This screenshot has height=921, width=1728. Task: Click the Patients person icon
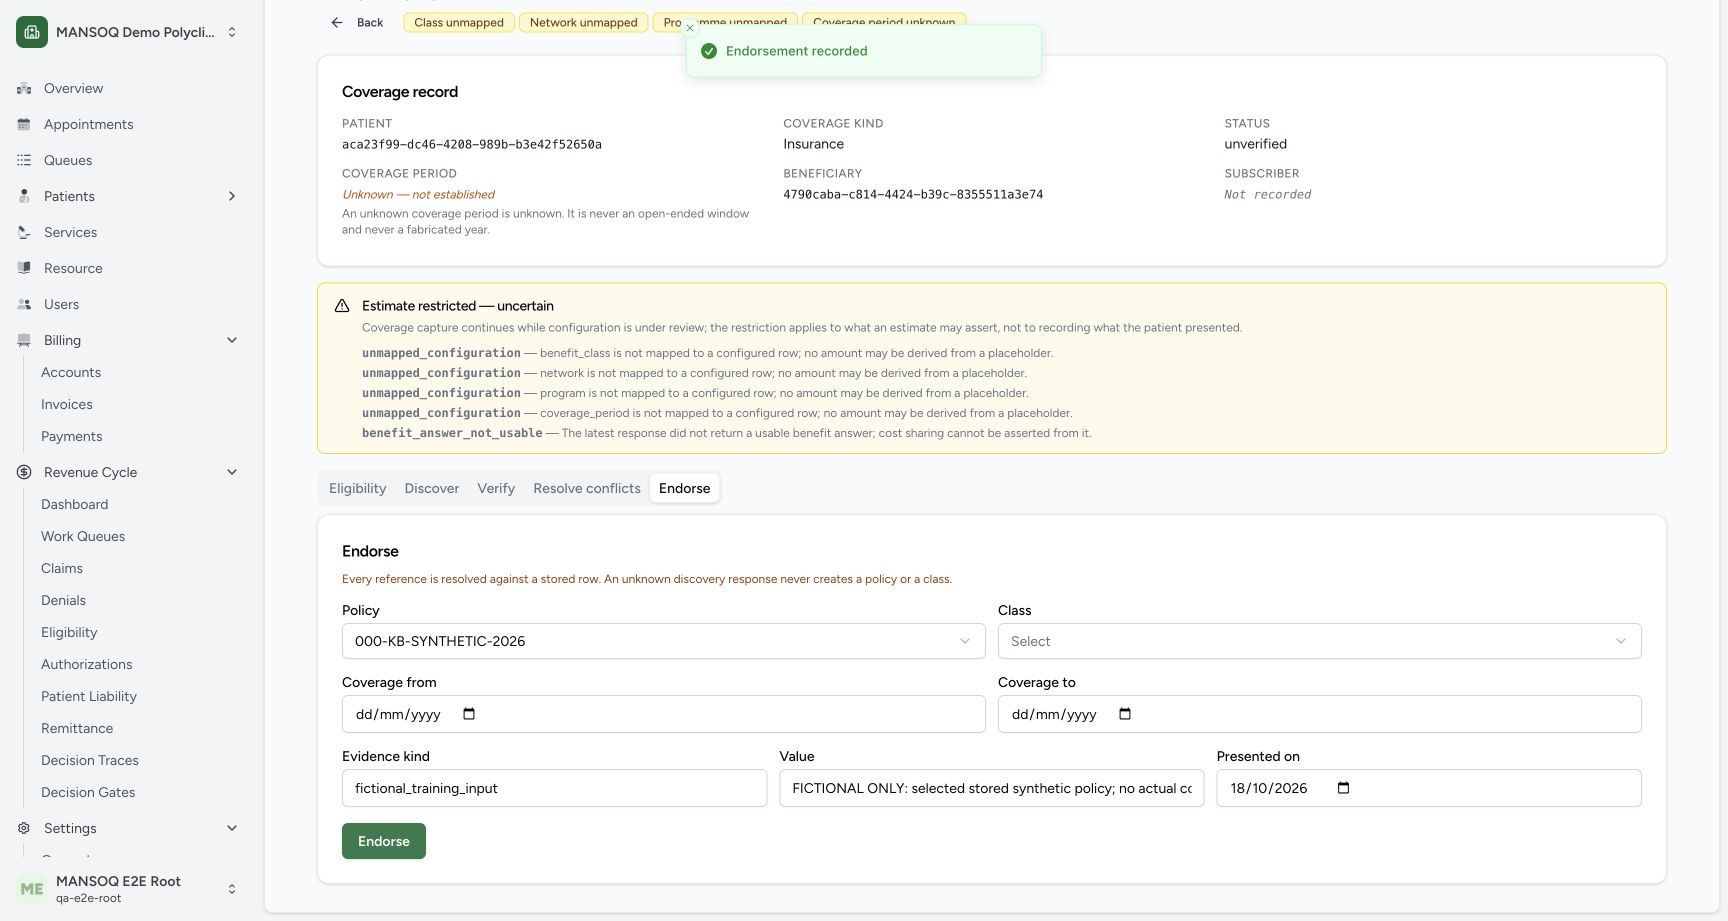[24, 197]
